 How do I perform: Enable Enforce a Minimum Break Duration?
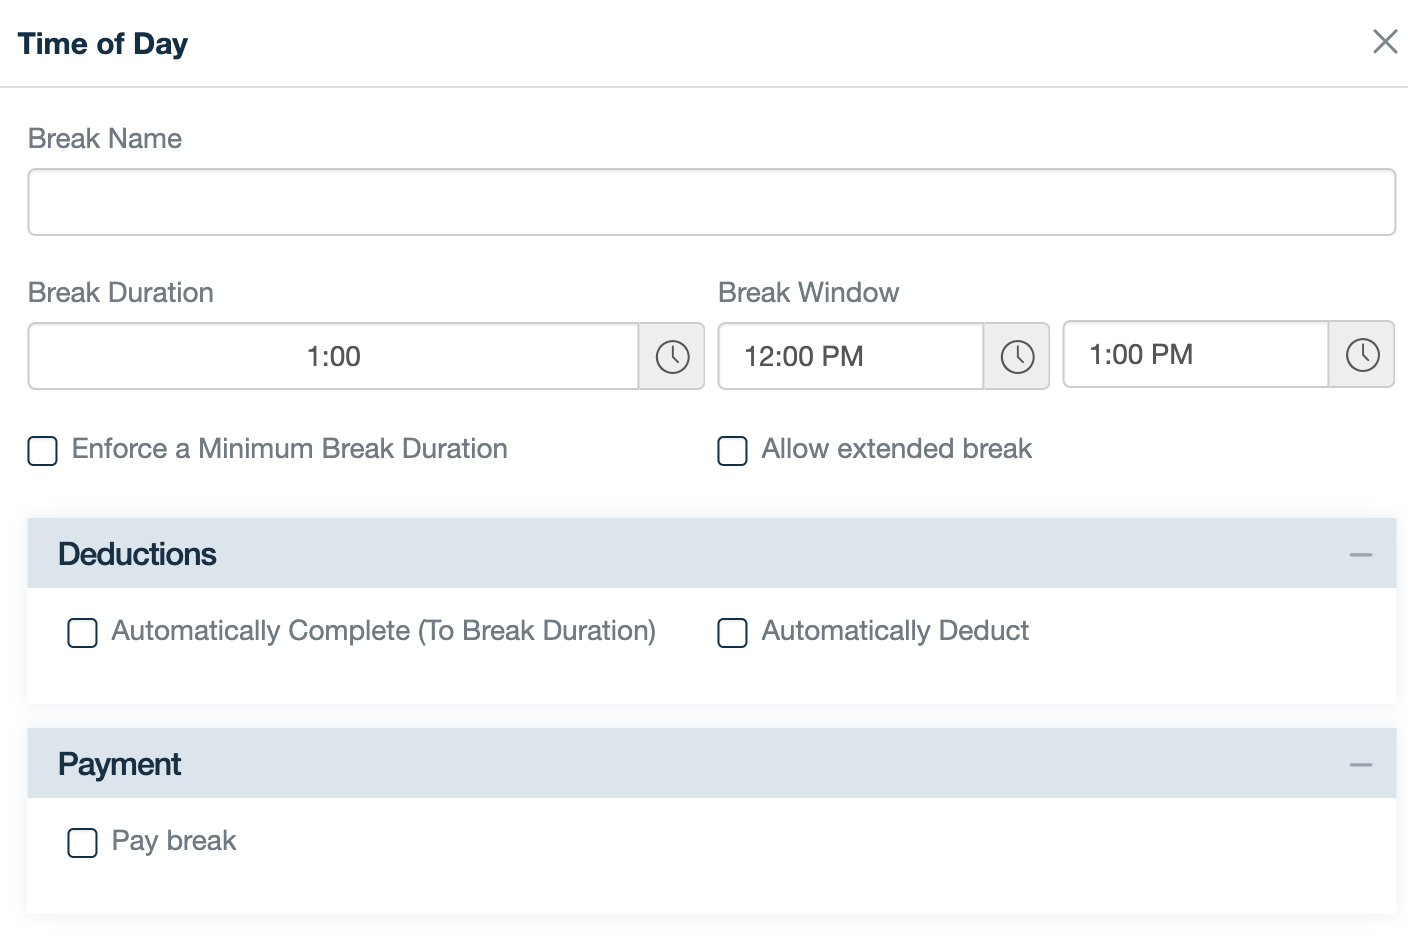pyautogui.click(x=43, y=451)
